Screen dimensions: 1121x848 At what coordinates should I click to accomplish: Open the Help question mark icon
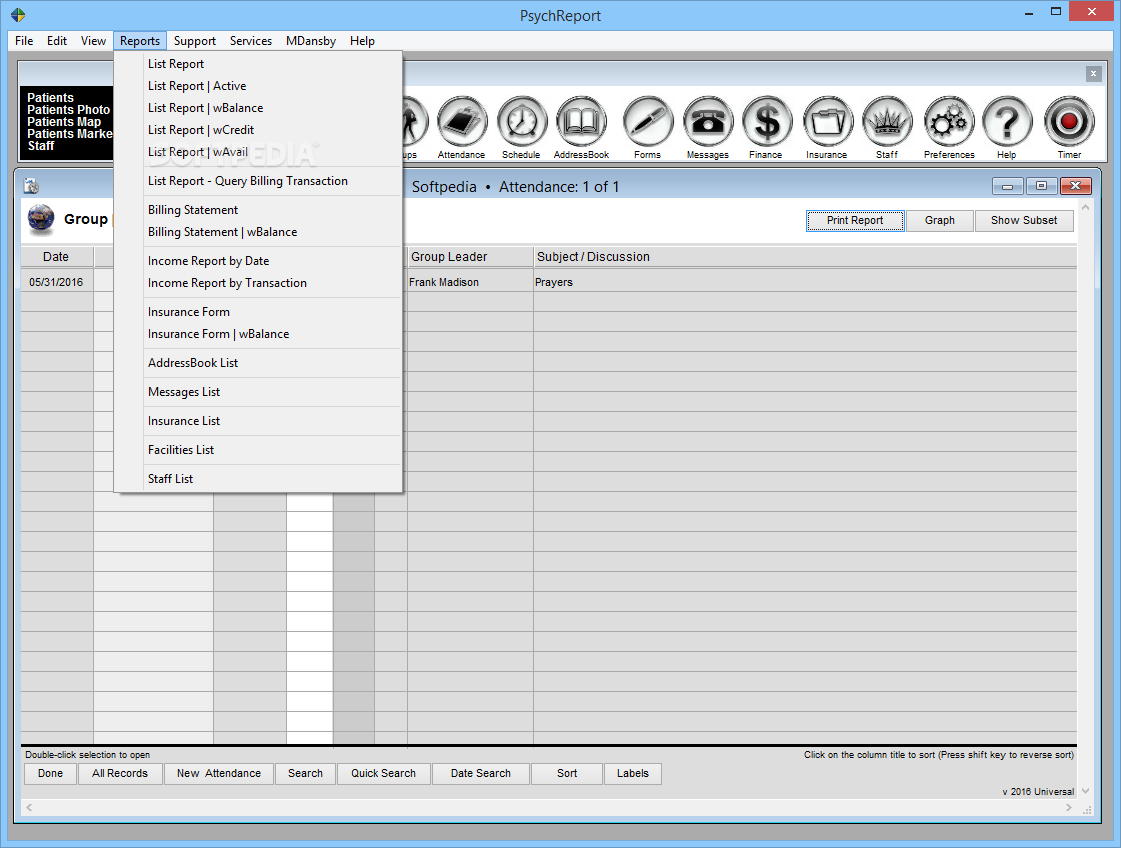[x=1007, y=122]
